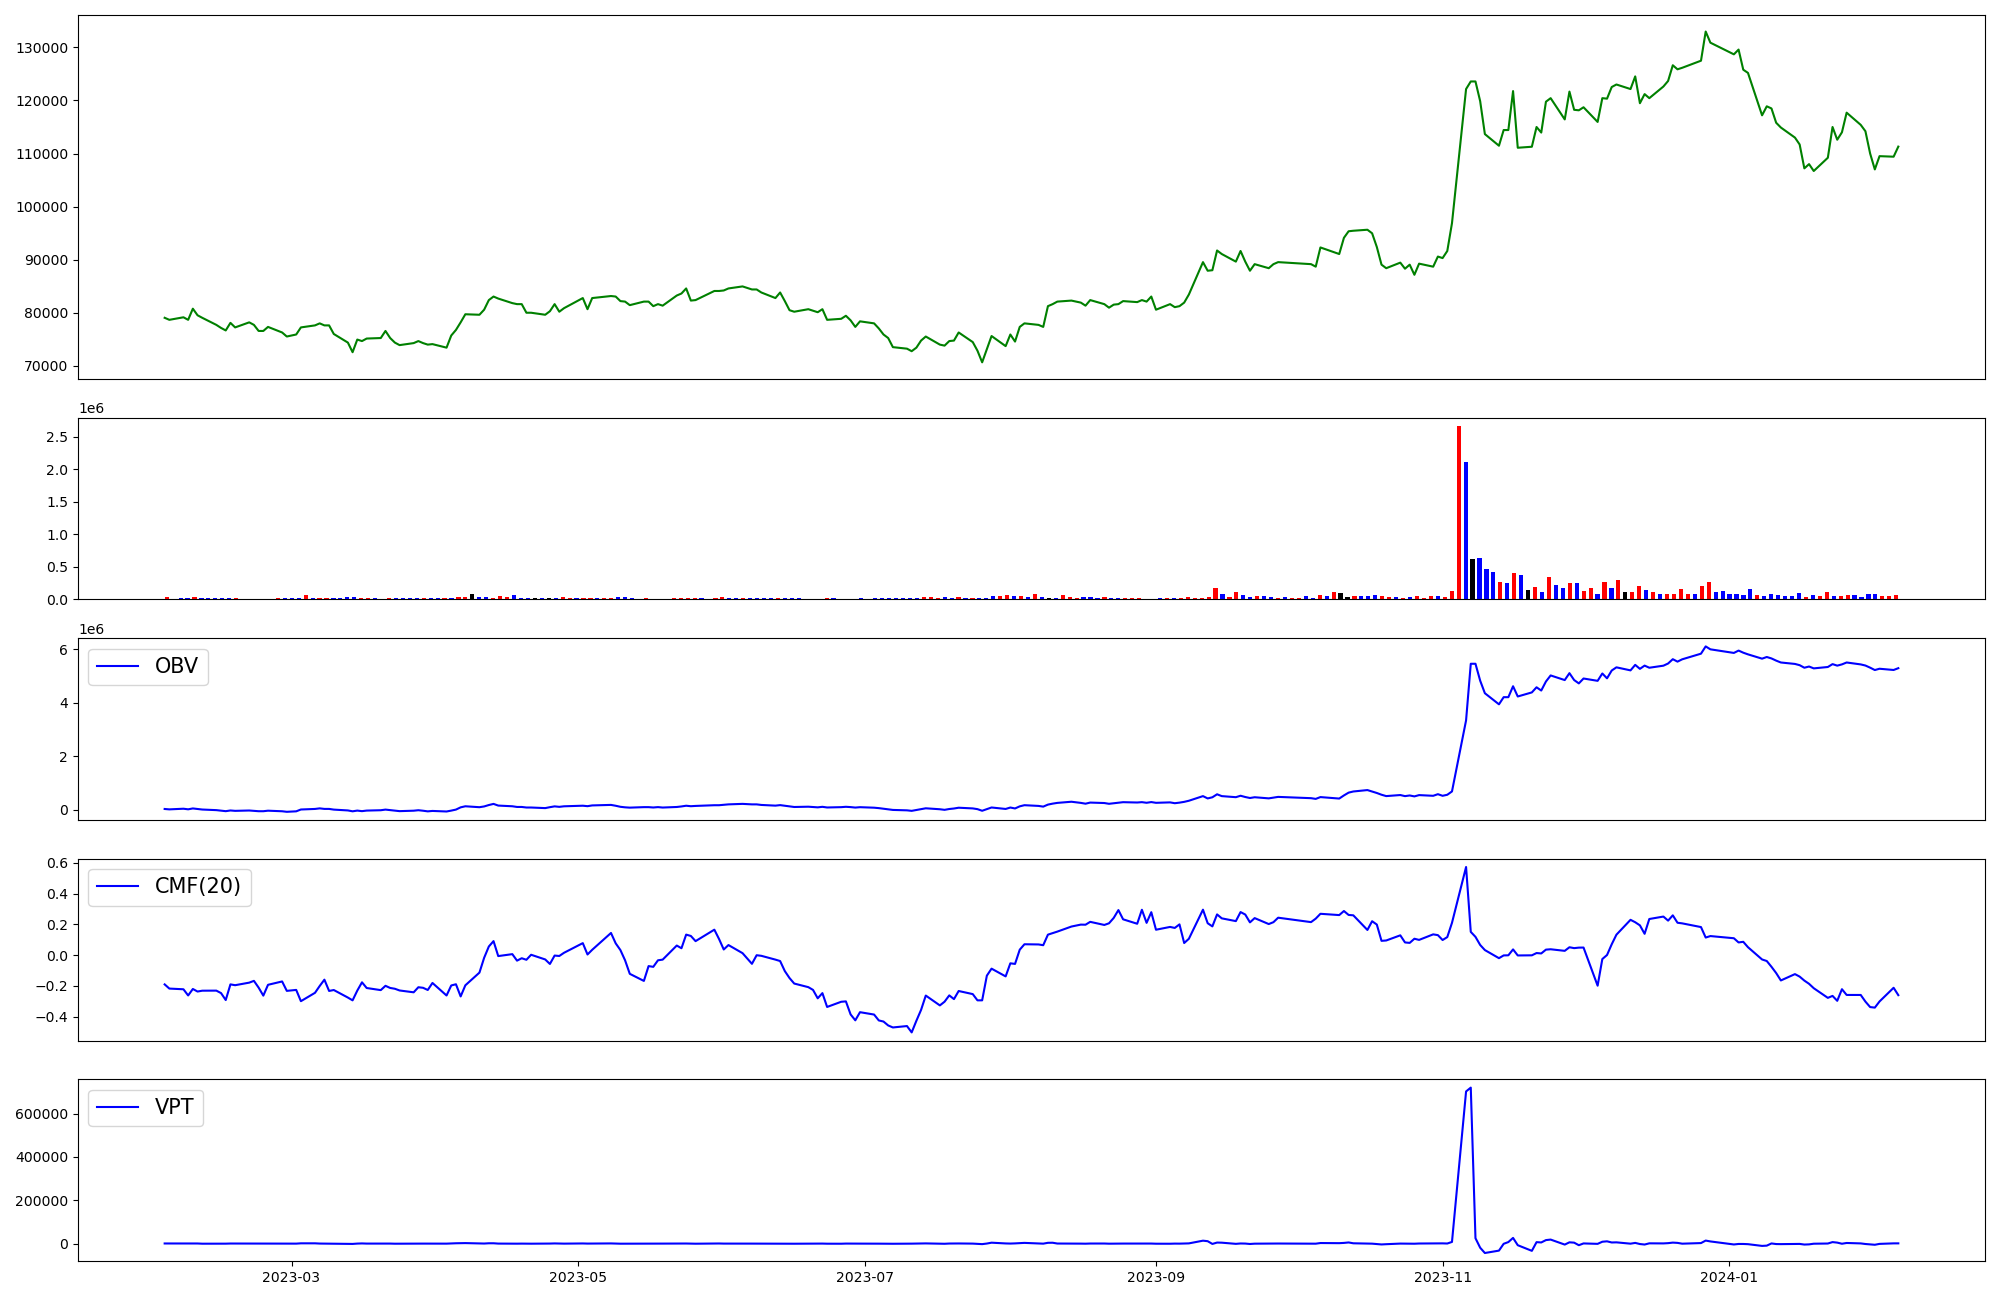The height and width of the screenshot is (1300, 2000).
Task: Click the tall blue volume bar beside the red one
Action: [x=1466, y=530]
